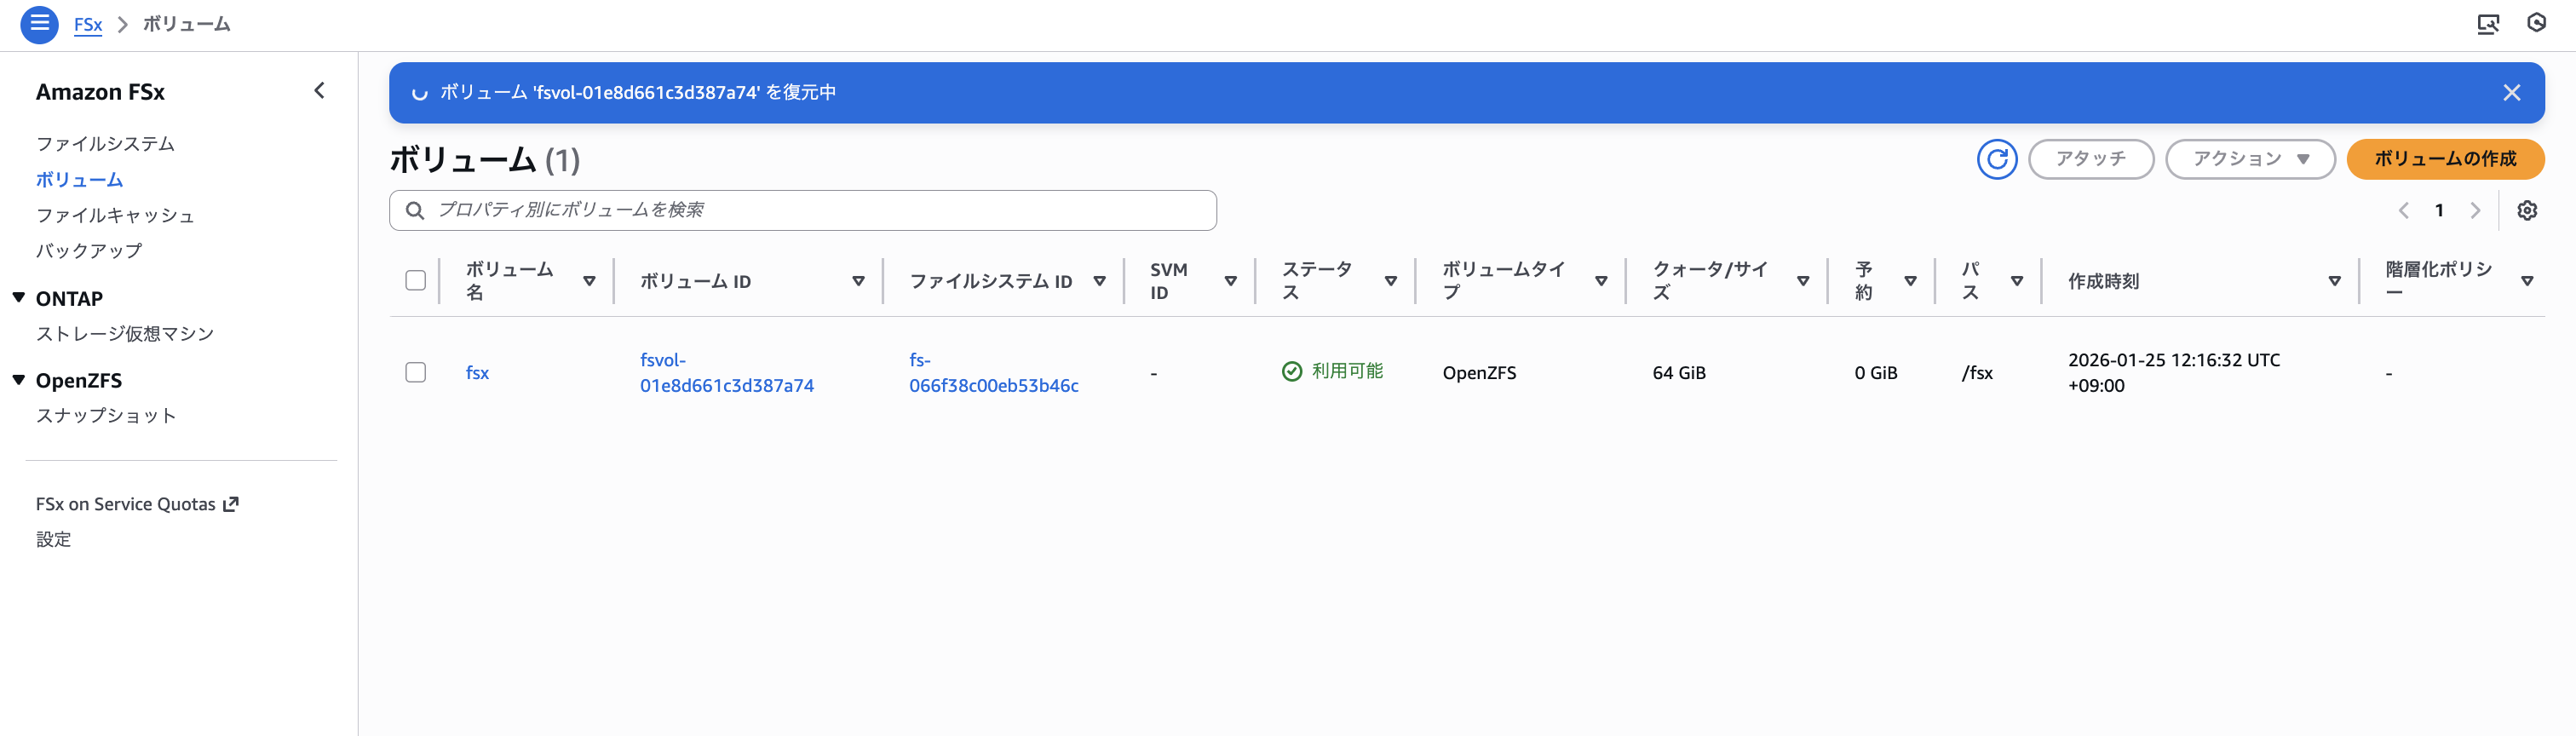Open the hamburger navigation menu icon
The height and width of the screenshot is (736, 2576).
click(39, 24)
